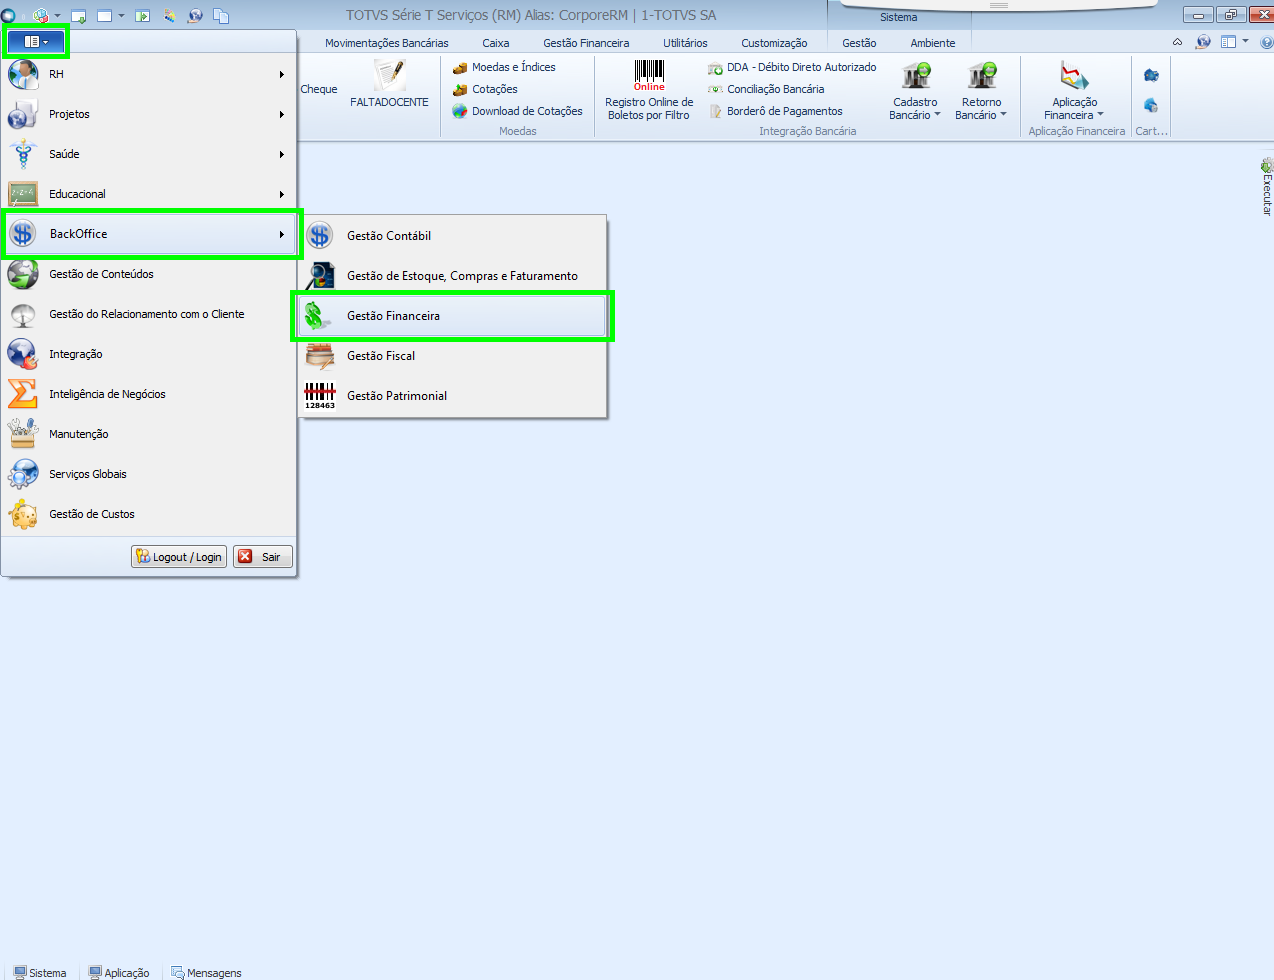Open the Caixa ribbon tab
Screen dimensions: 1274x980
coord(495,43)
